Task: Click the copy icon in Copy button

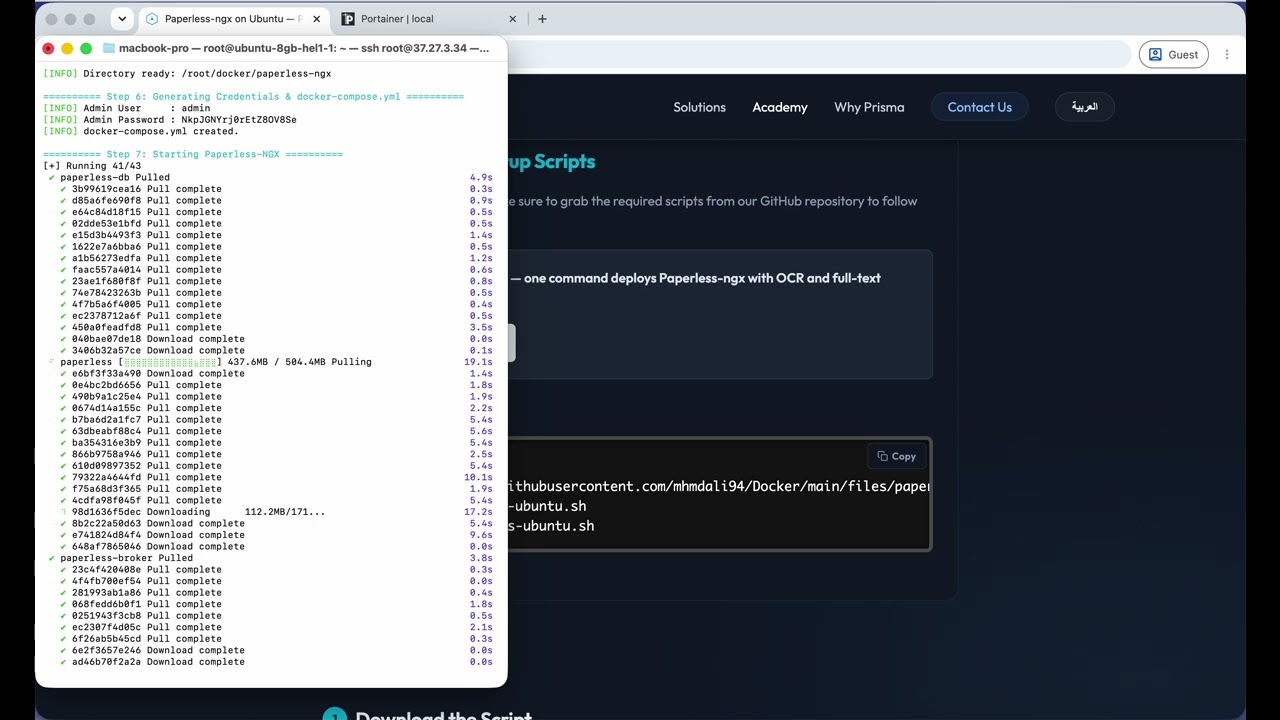Action: click(x=882, y=456)
